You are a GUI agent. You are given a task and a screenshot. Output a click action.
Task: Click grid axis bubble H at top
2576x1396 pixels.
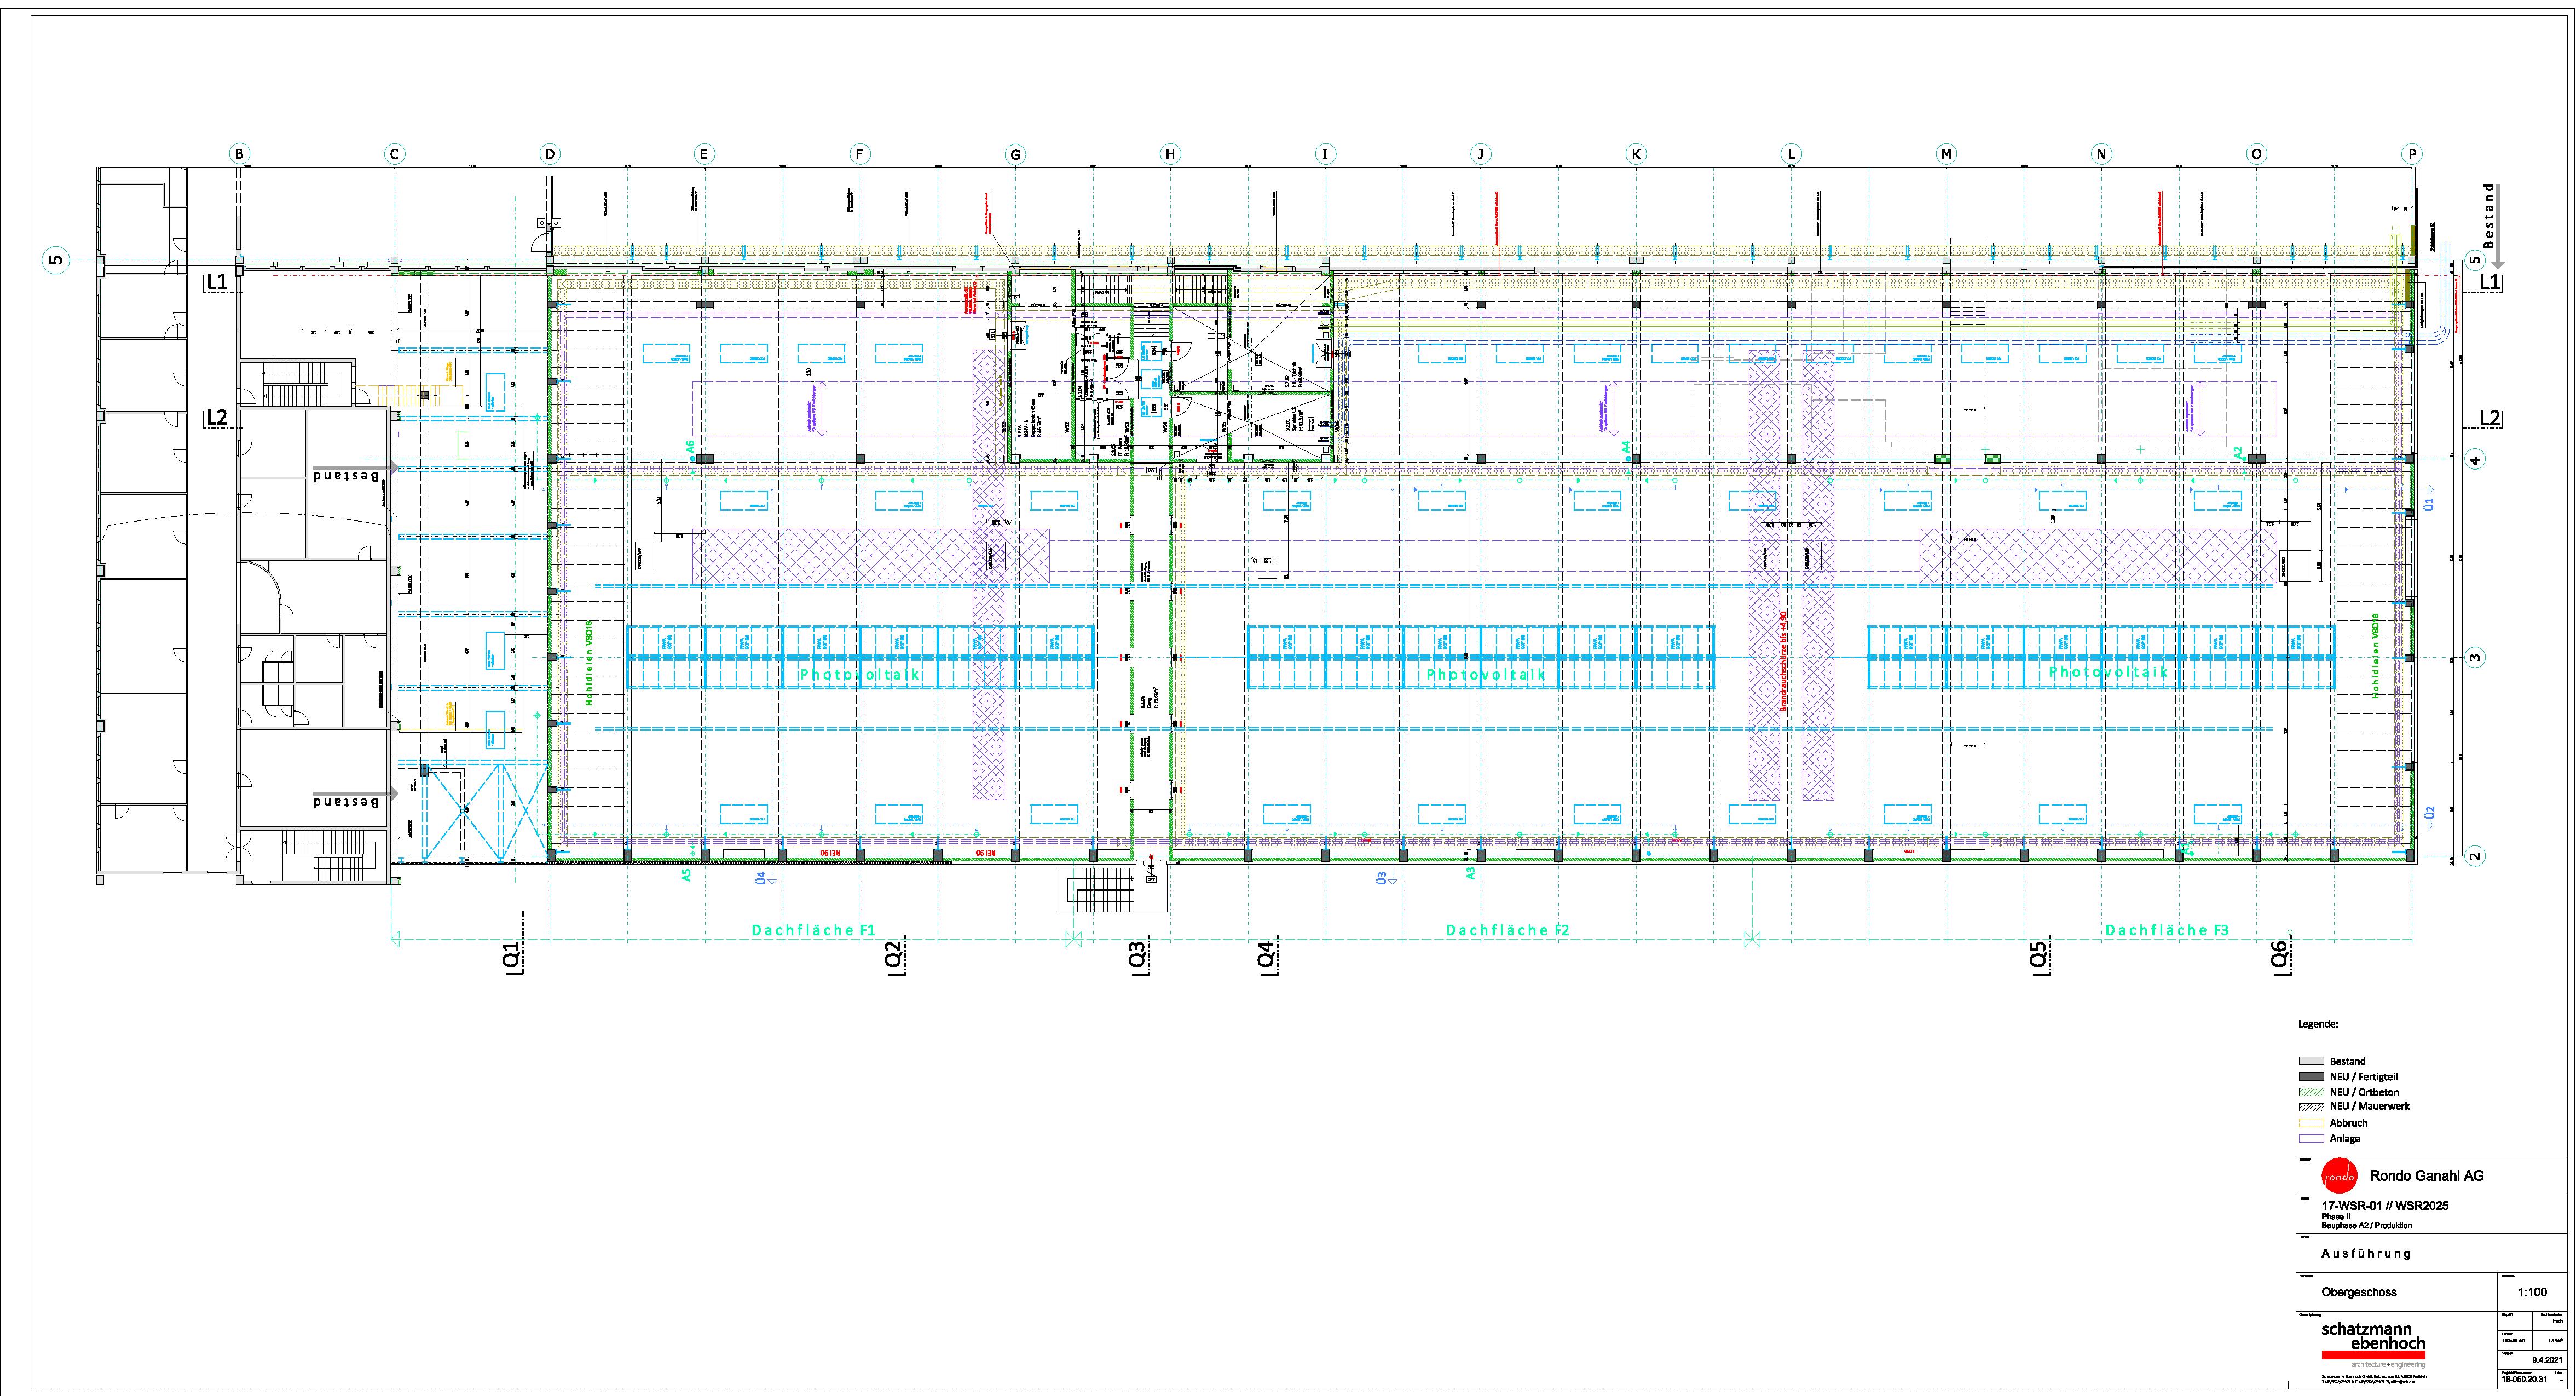click(1170, 154)
